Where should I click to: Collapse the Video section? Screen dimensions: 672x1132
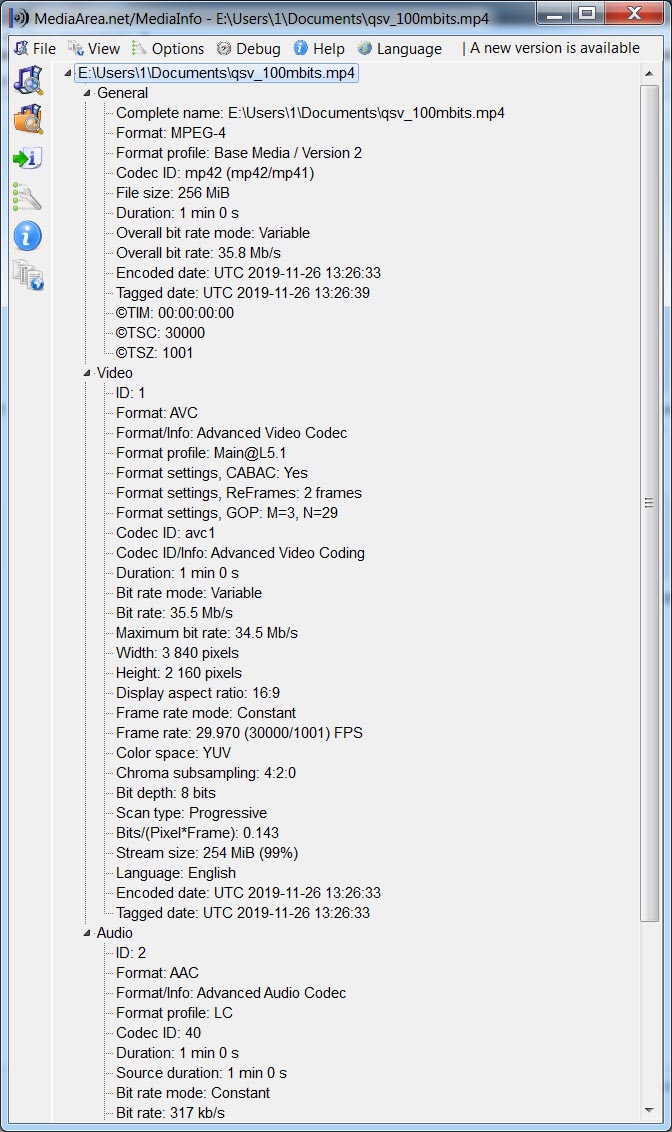tap(87, 373)
